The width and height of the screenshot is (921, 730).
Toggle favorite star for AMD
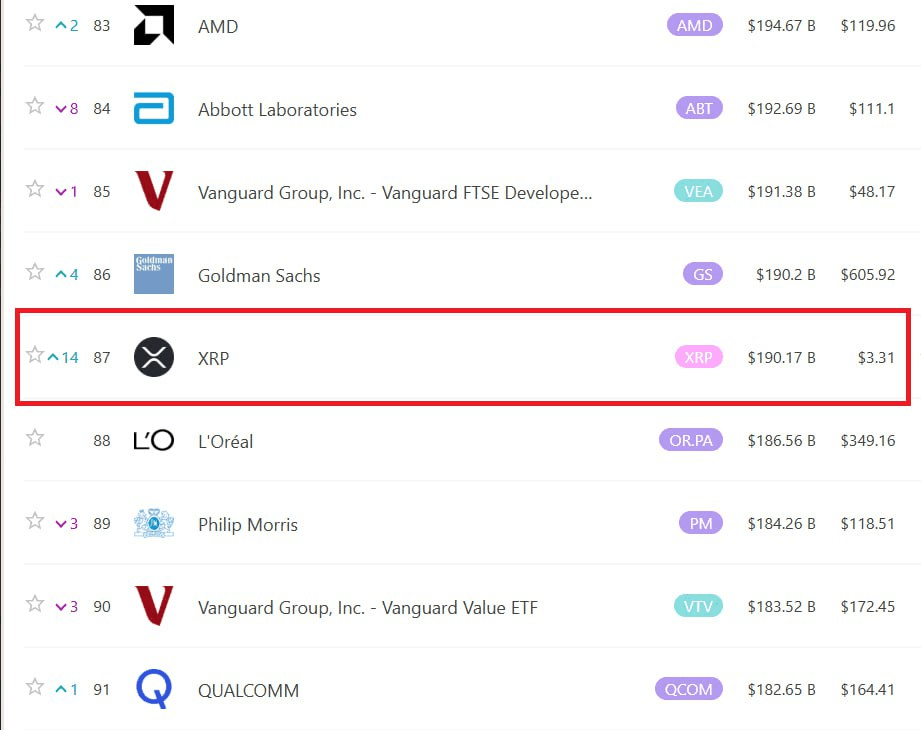35,23
